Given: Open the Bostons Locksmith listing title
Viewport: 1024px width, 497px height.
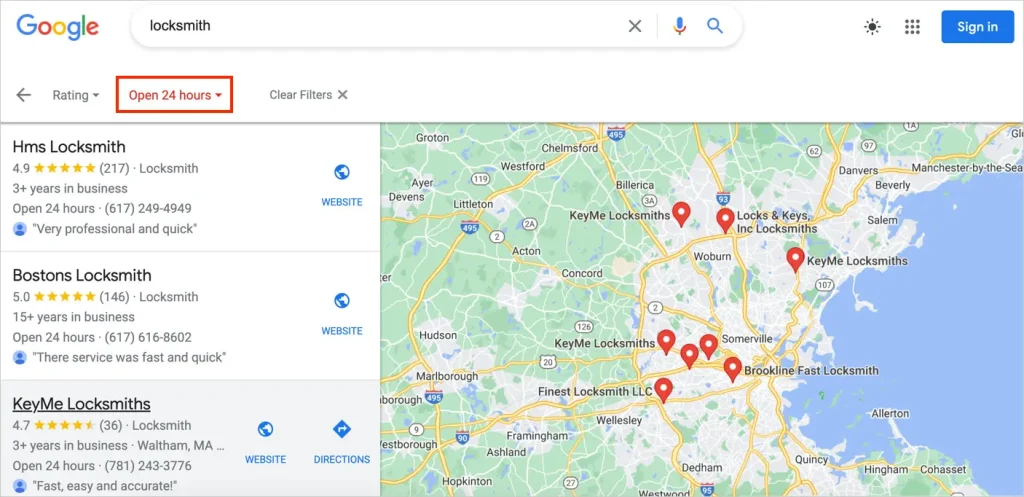Looking at the screenshot, I should pyautogui.click(x=82, y=275).
